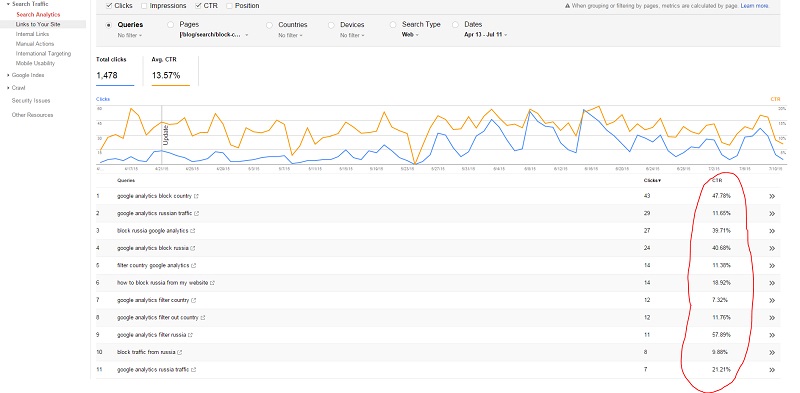Open external link icon for 'google analytics filter out country'

point(203,317)
